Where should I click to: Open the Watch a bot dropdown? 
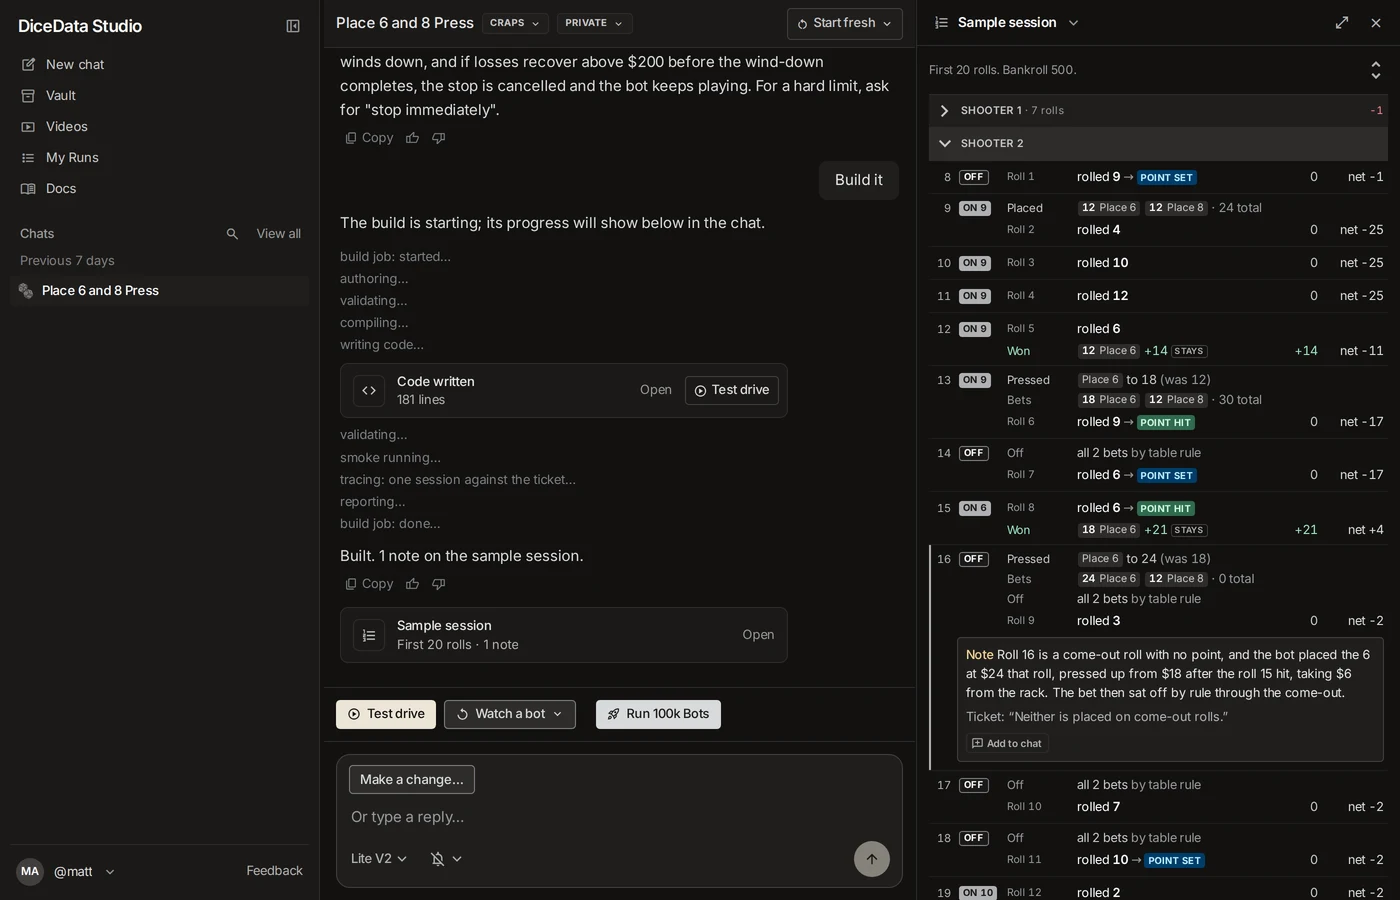click(x=510, y=714)
